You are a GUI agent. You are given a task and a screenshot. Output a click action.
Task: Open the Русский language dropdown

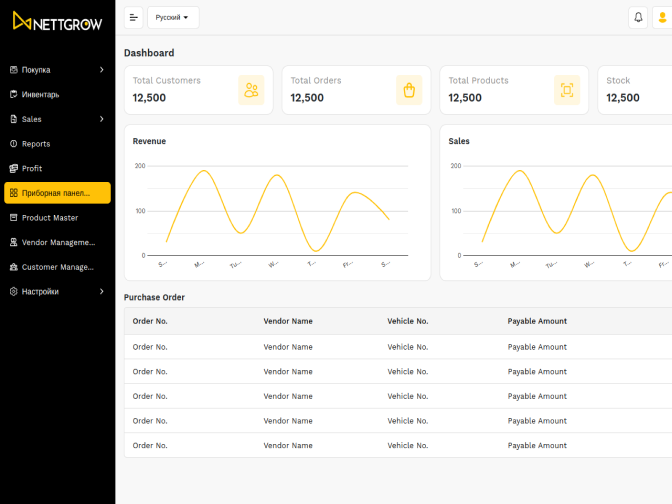point(172,17)
